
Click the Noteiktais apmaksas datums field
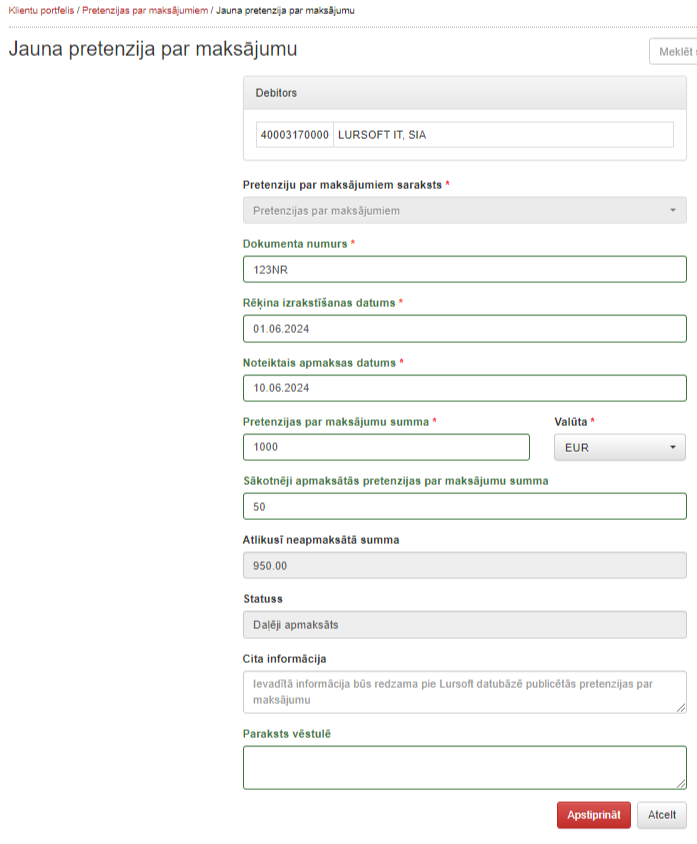point(464,388)
